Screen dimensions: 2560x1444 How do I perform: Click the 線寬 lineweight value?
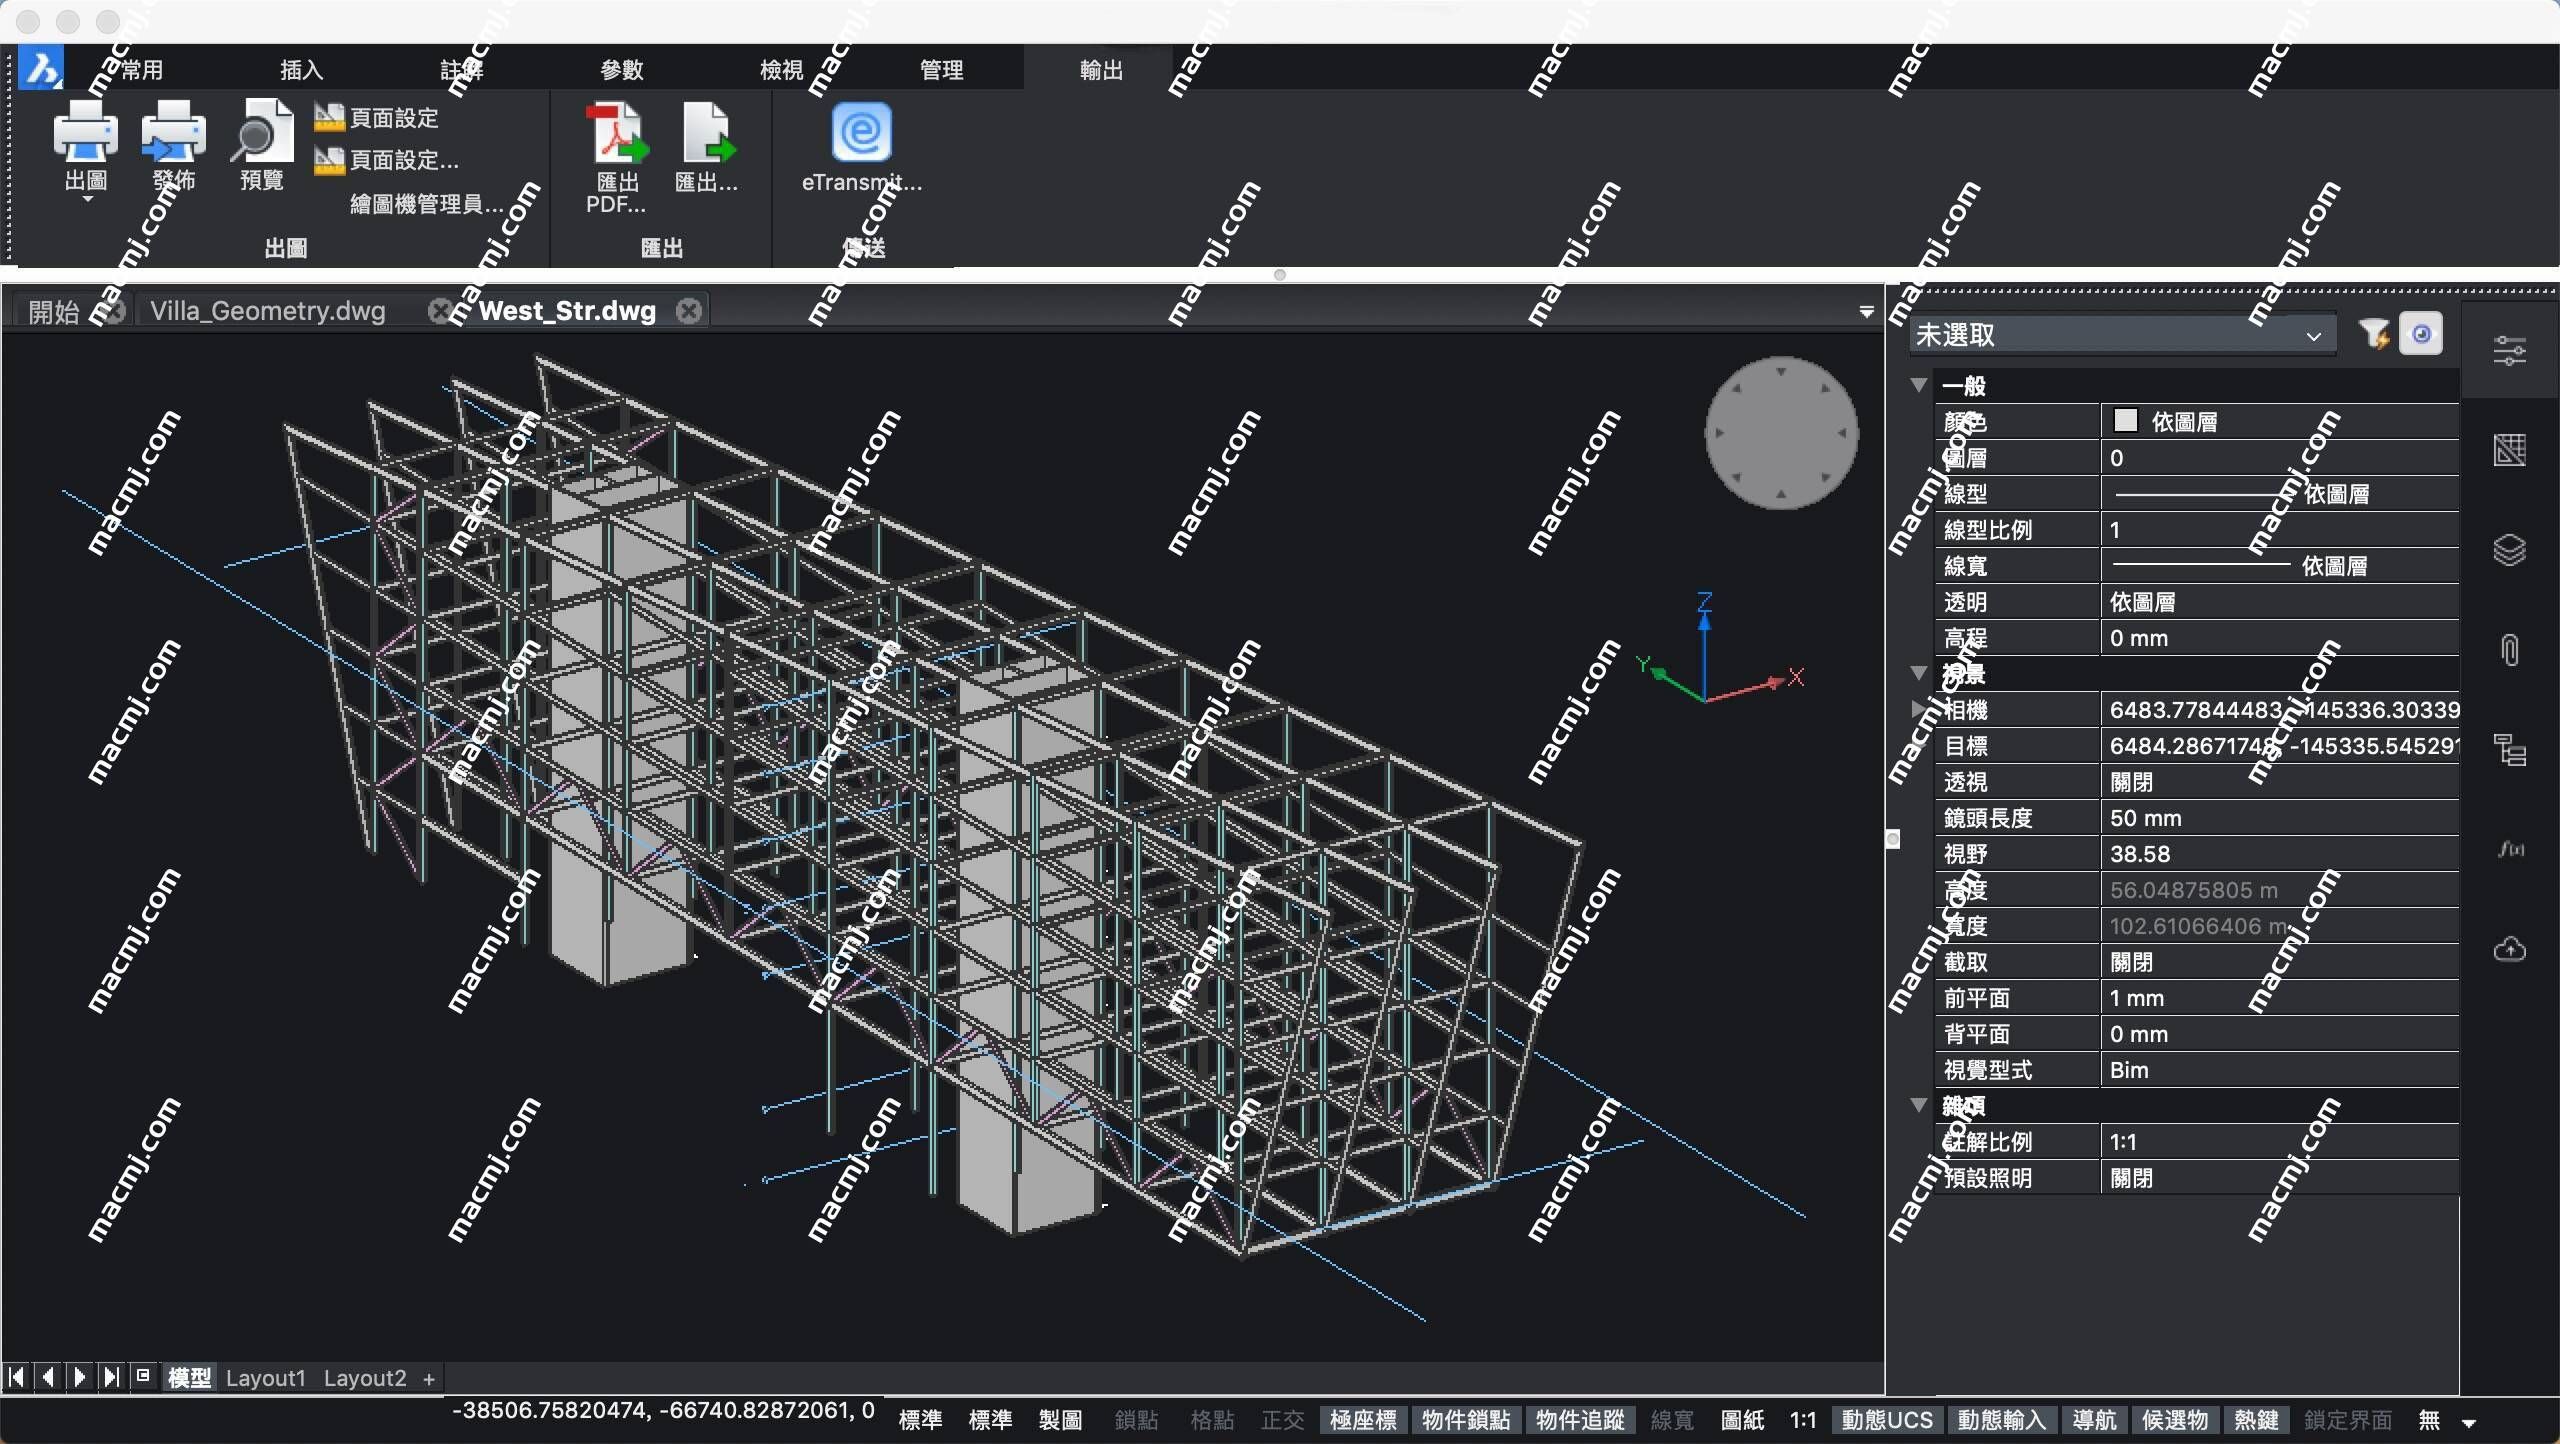tap(2280, 565)
